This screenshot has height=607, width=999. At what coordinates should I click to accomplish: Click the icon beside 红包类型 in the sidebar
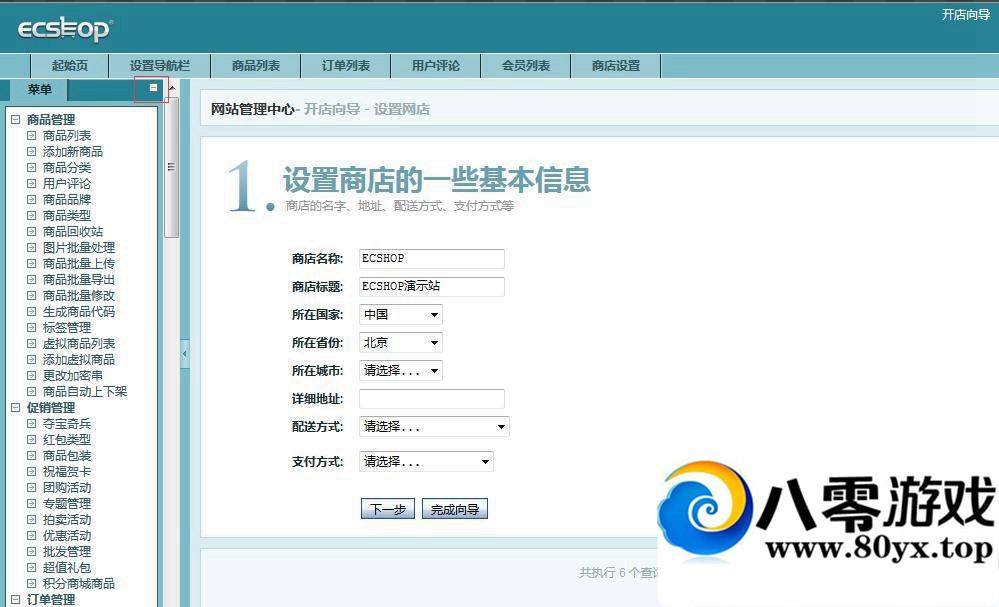[x=32, y=440]
